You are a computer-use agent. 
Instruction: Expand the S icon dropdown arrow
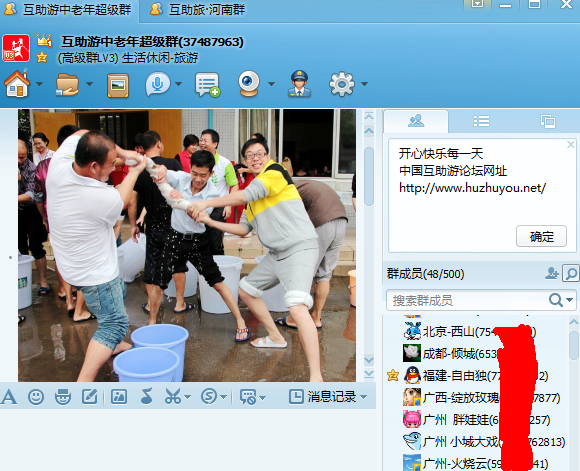223,397
